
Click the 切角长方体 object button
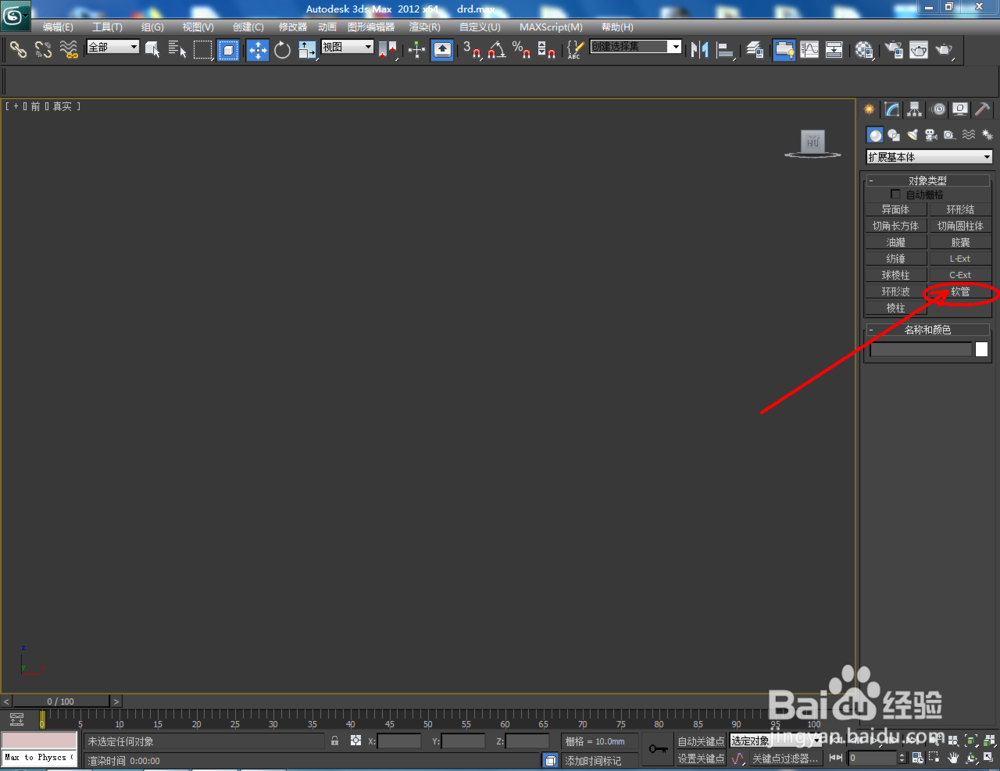[895, 226]
